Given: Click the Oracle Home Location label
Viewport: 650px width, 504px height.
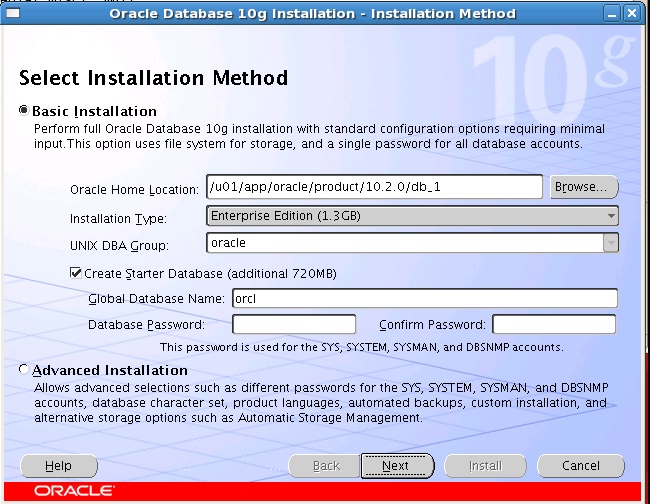Looking at the screenshot, I should tap(134, 190).
